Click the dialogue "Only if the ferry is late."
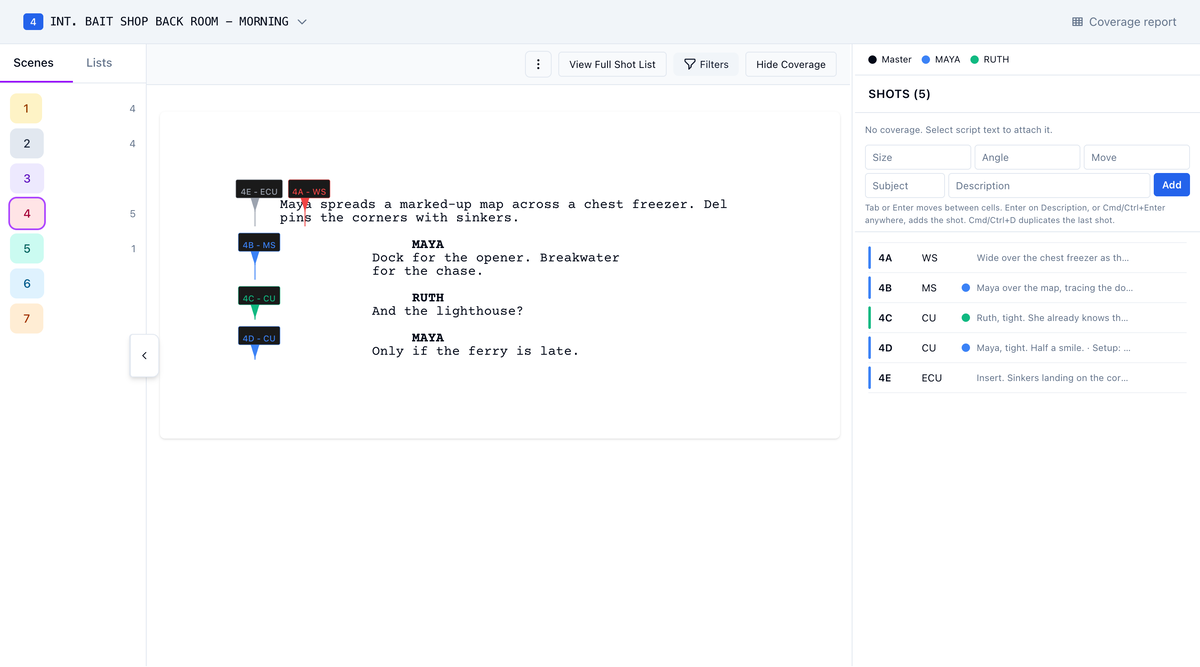 point(475,351)
